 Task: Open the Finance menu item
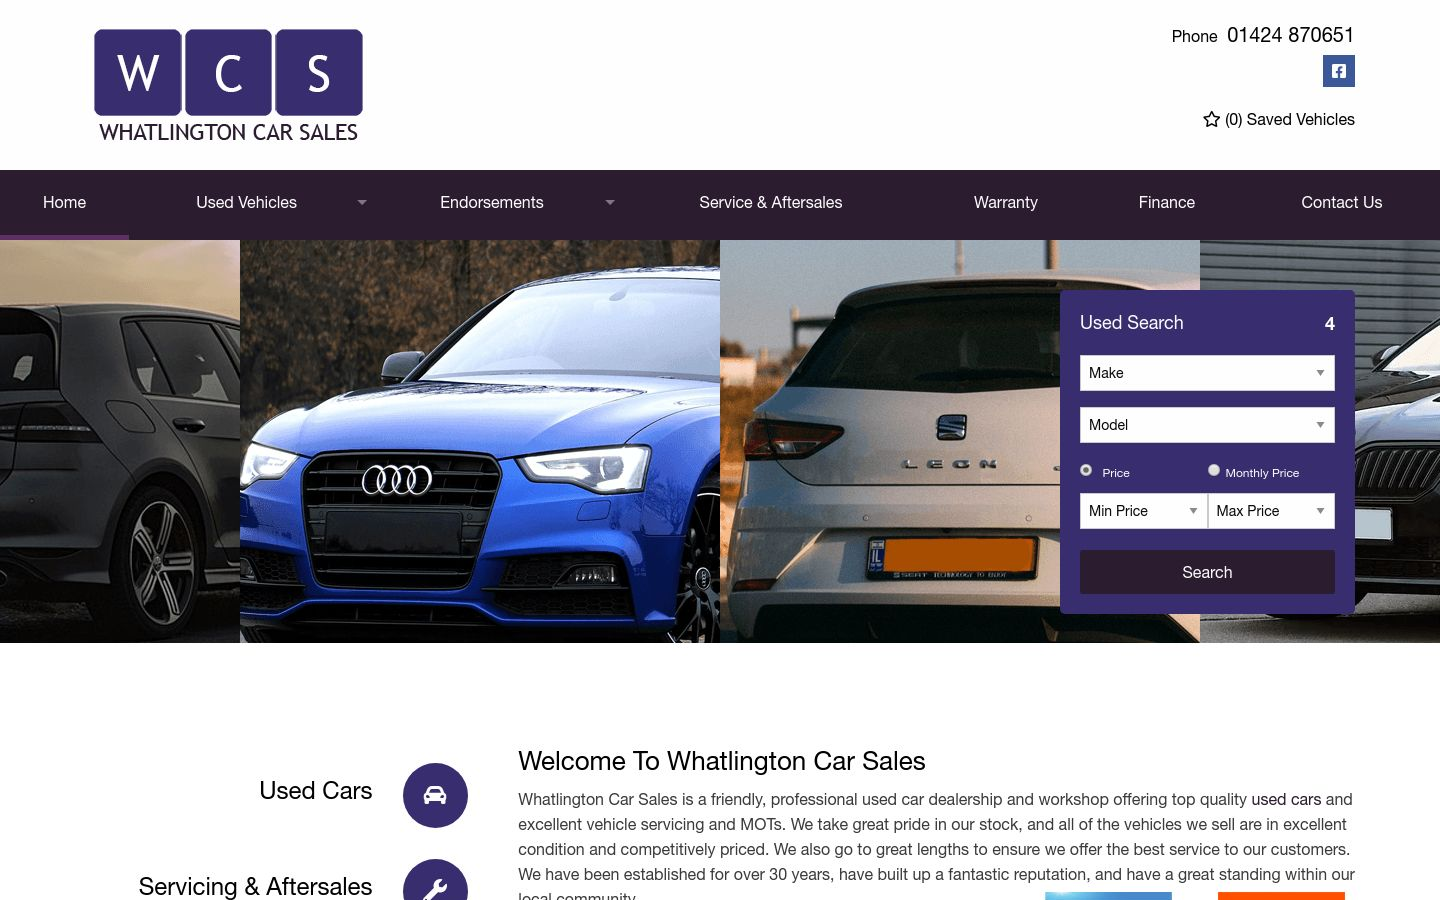(1167, 203)
